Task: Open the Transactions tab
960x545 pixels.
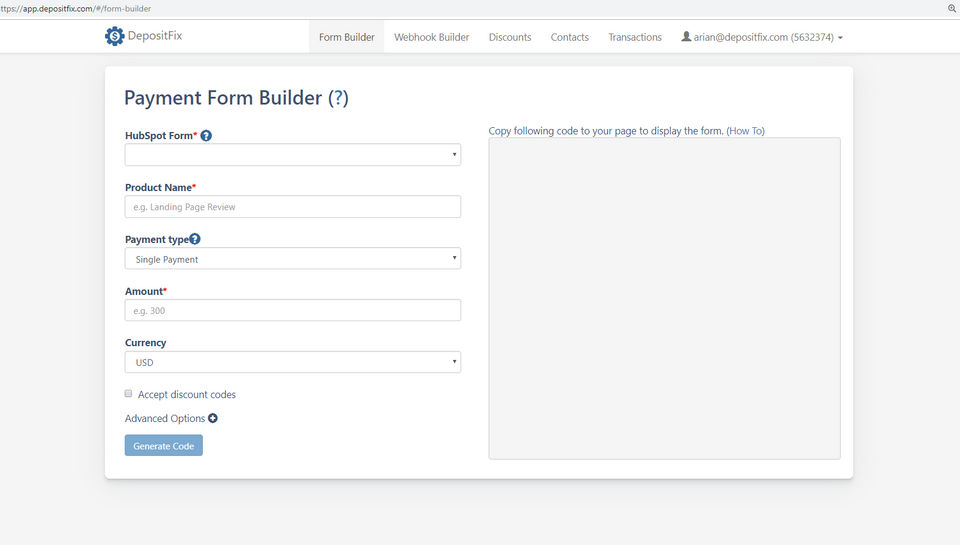Action: (x=635, y=37)
